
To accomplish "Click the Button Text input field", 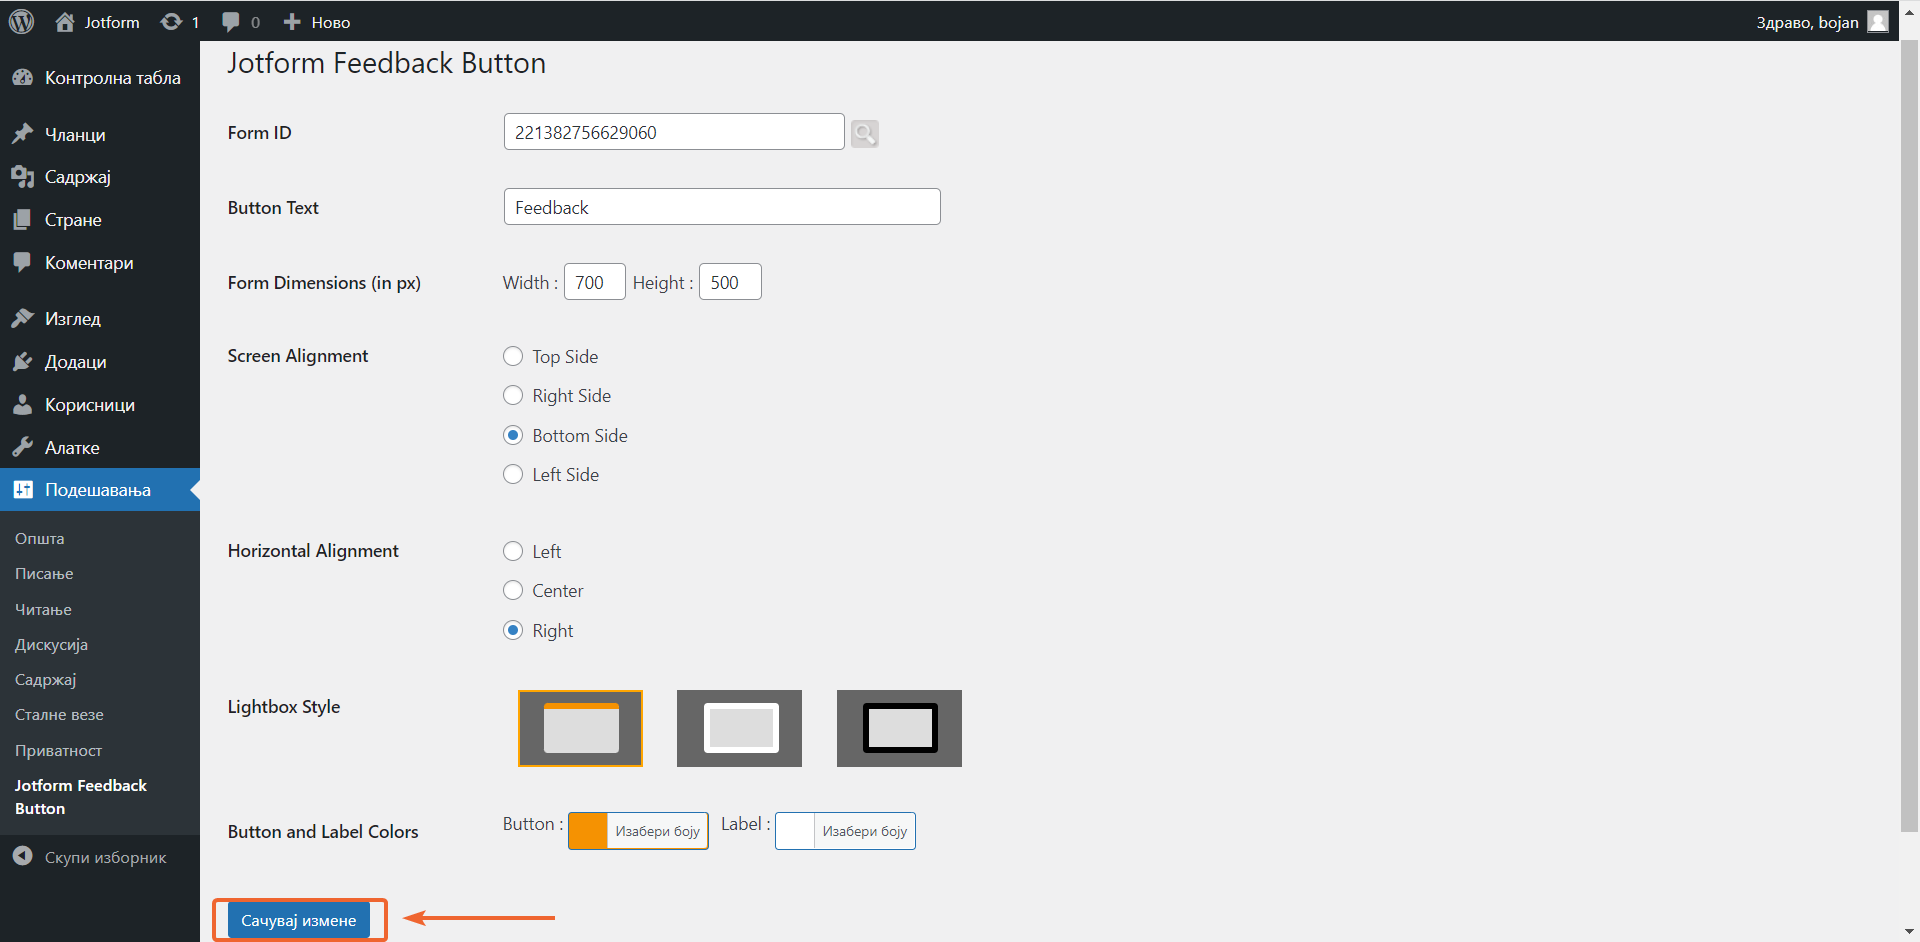I will coord(722,207).
